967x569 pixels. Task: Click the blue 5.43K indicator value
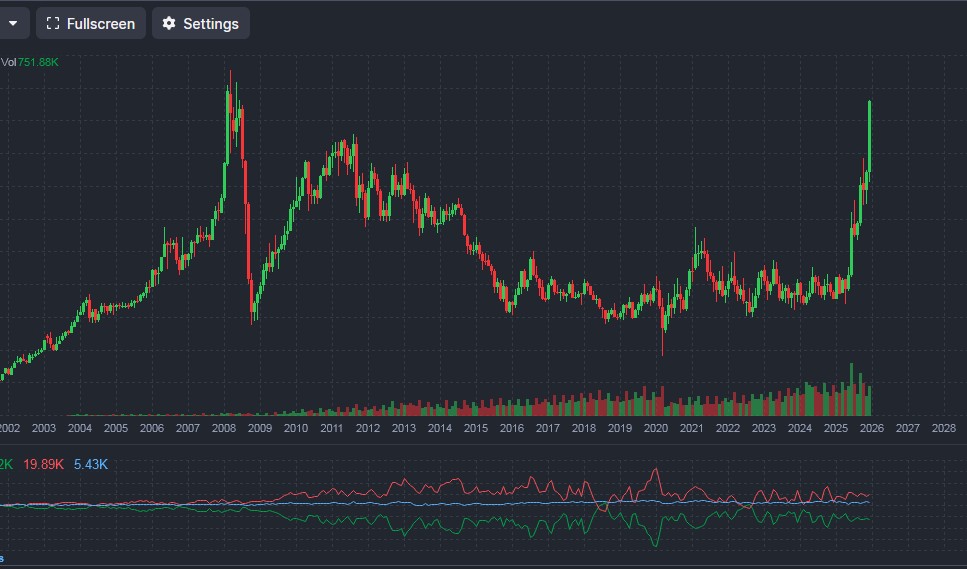90,464
